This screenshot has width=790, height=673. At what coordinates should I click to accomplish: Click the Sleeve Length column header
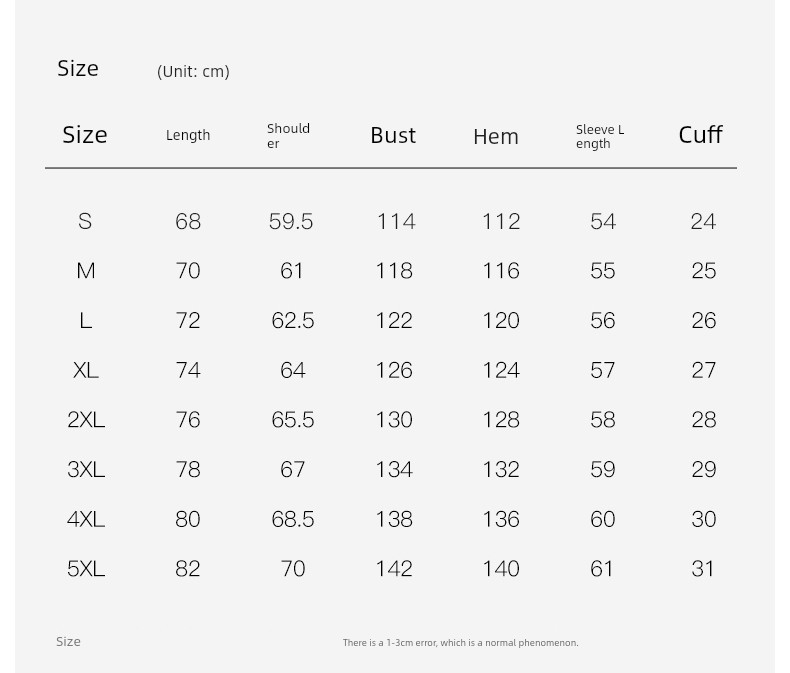click(x=600, y=137)
